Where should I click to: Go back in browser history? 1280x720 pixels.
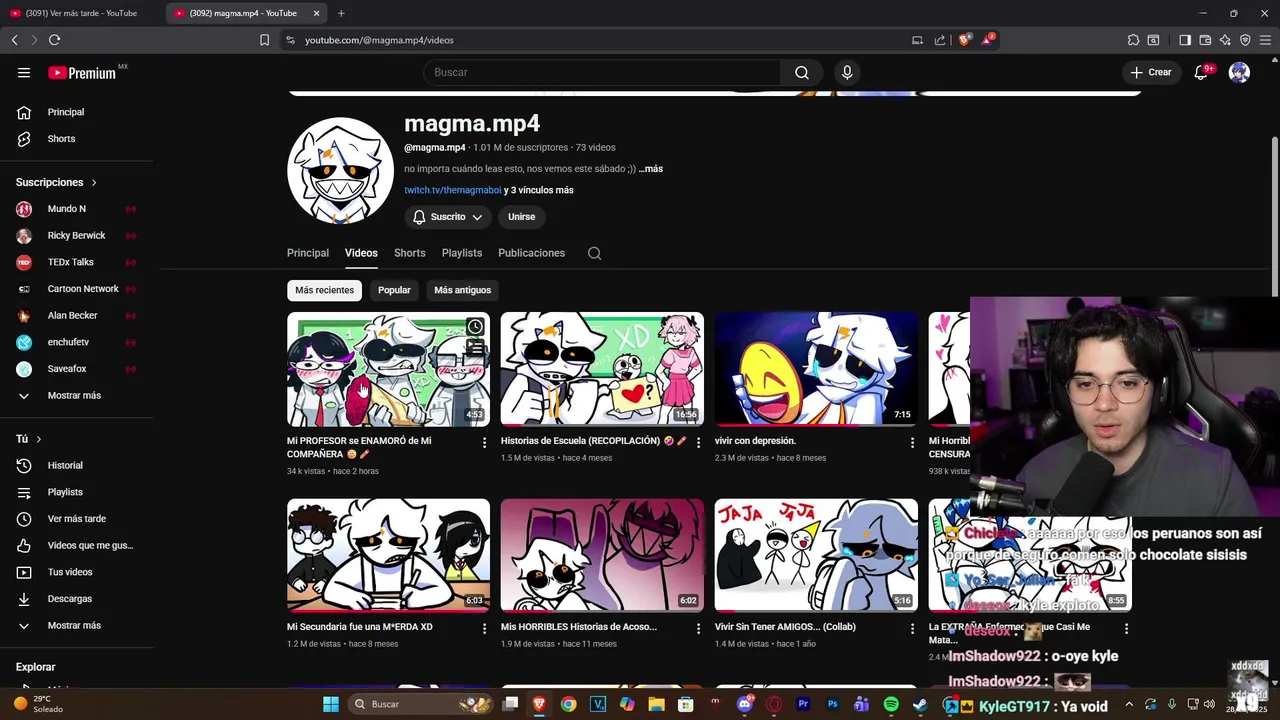[x=14, y=40]
